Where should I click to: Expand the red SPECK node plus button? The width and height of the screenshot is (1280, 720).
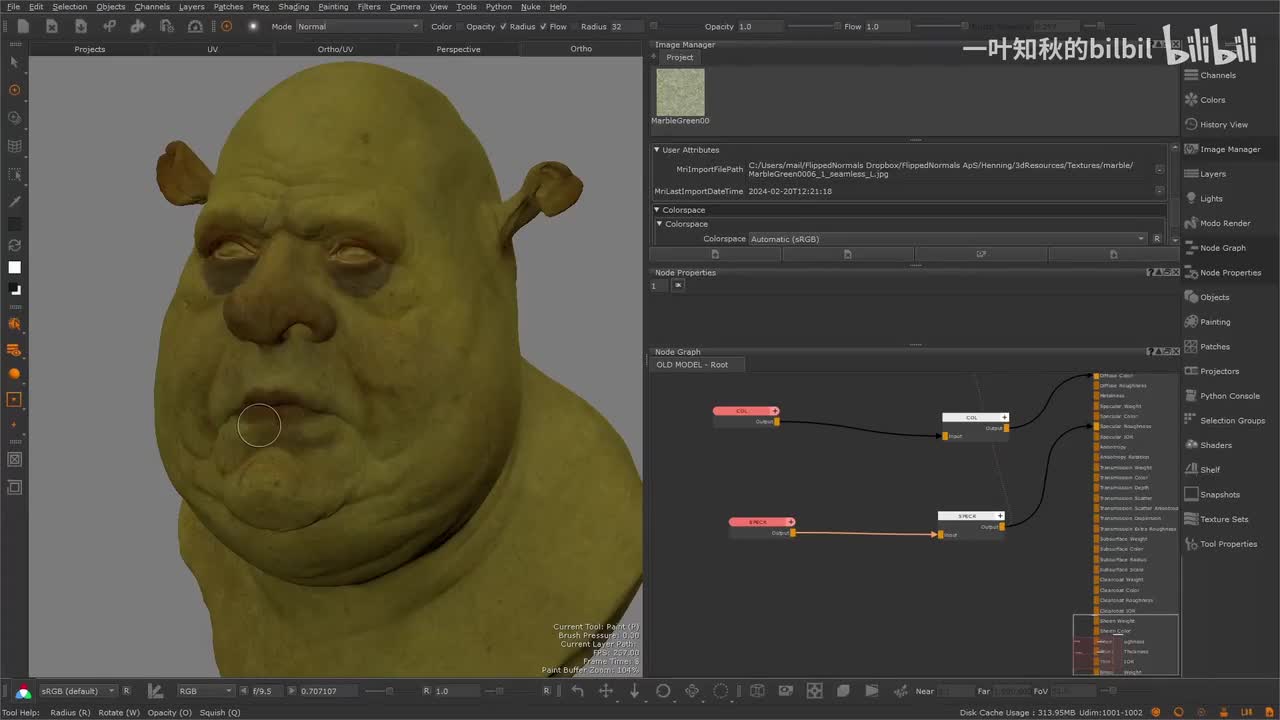click(791, 522)
